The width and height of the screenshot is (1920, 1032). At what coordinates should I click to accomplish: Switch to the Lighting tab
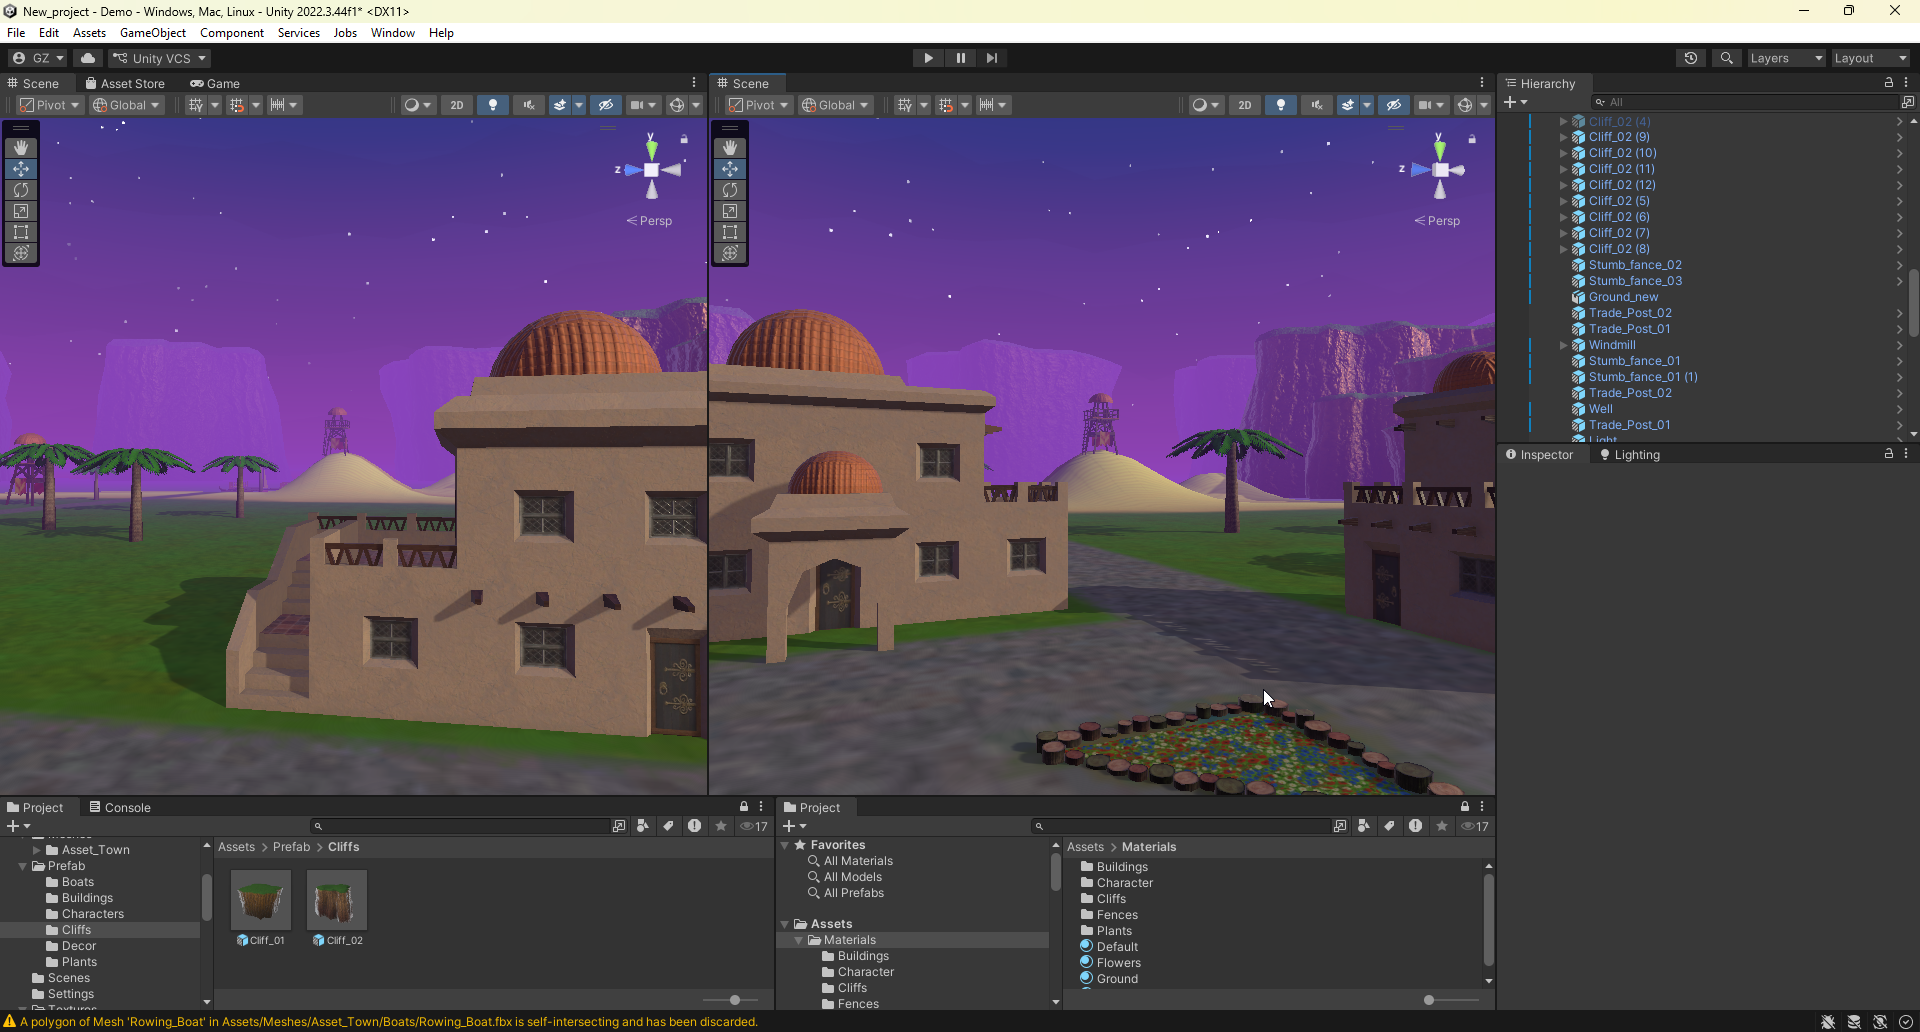click(x=1630, y=455)
